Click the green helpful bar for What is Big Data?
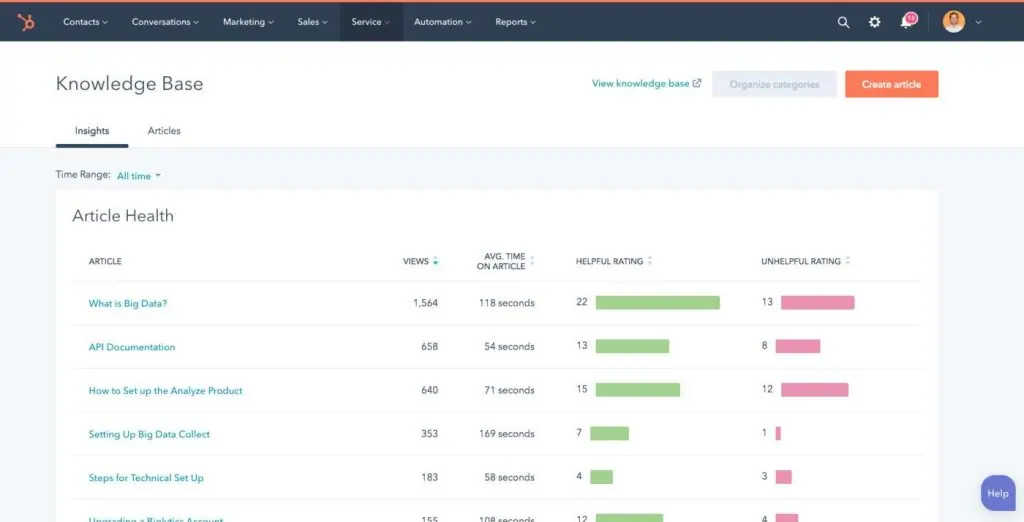 pos(658,302)
